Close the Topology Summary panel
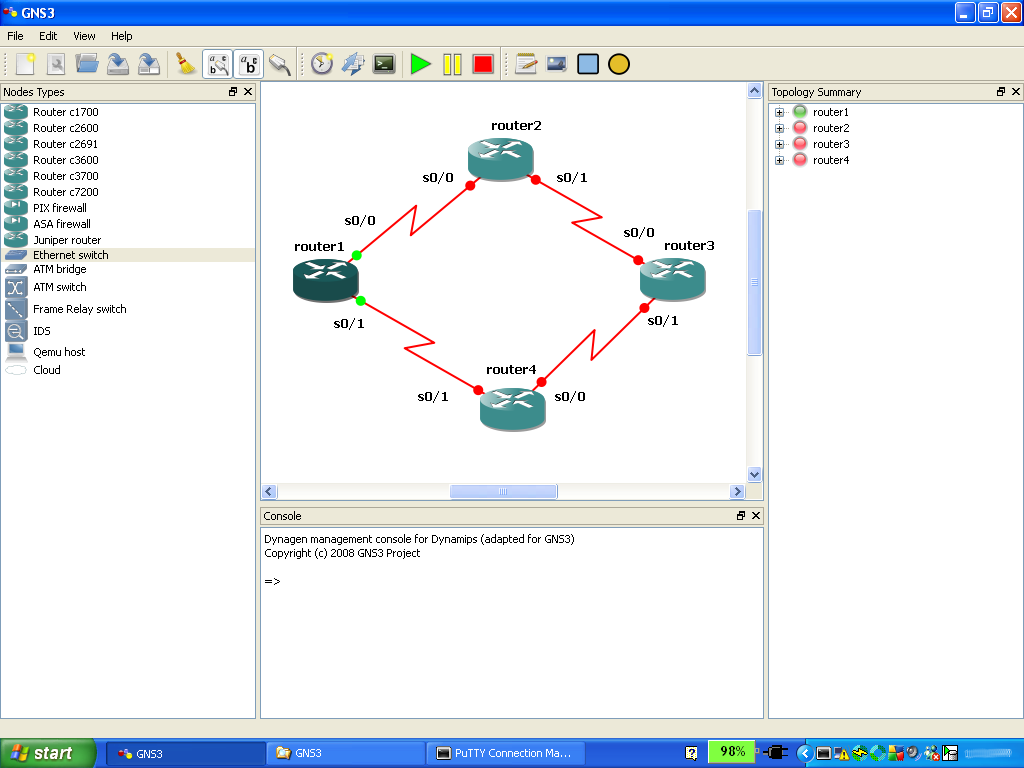Screen dimensions: 1024x768 coord(1016,92)
